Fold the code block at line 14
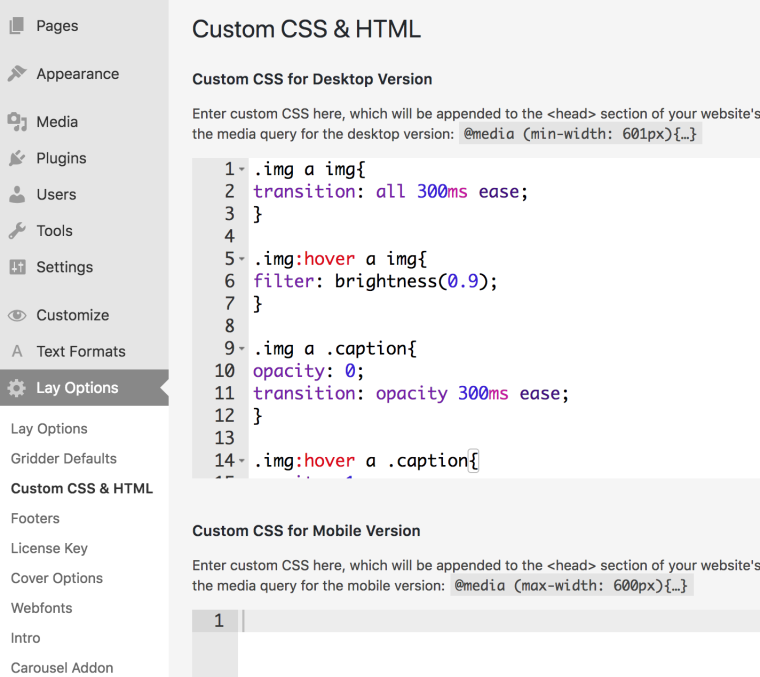Viewport: 760px width, 677px height. pyautogui.click(x=242, y=461)
